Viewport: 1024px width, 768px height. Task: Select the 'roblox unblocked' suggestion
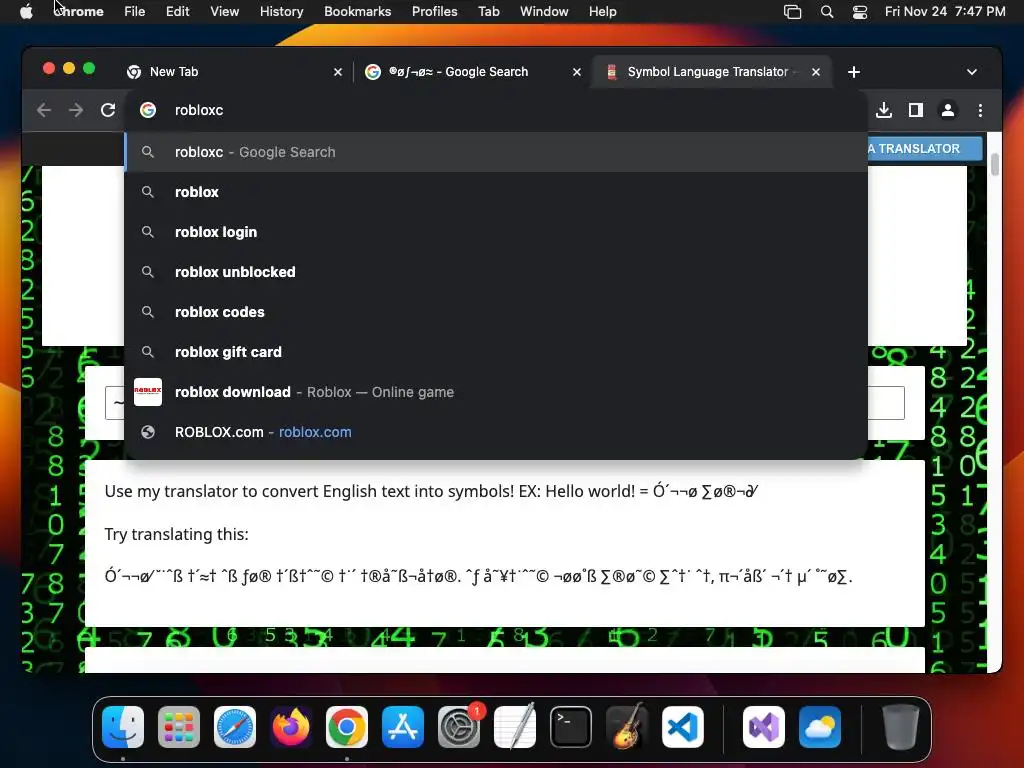click(496, 272)
